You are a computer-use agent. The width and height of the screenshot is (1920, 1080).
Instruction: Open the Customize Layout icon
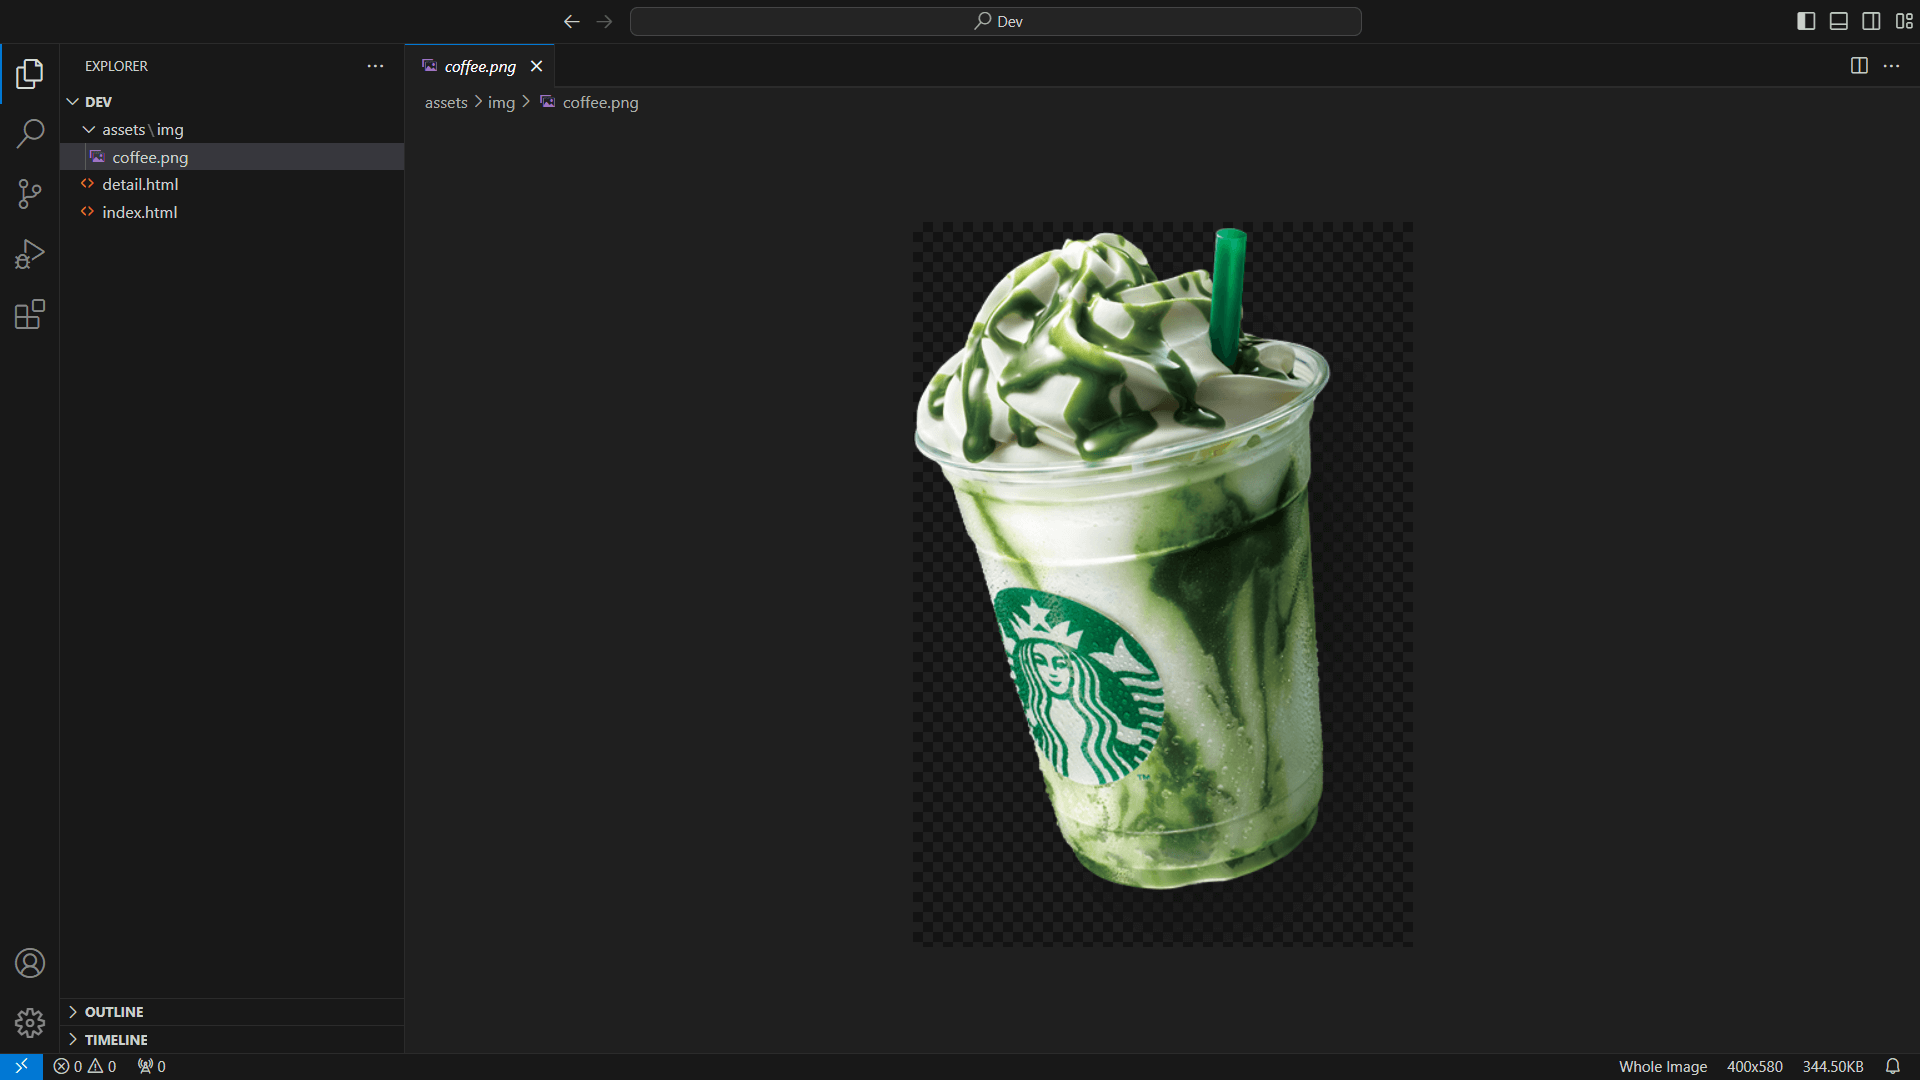(1904, 21)
